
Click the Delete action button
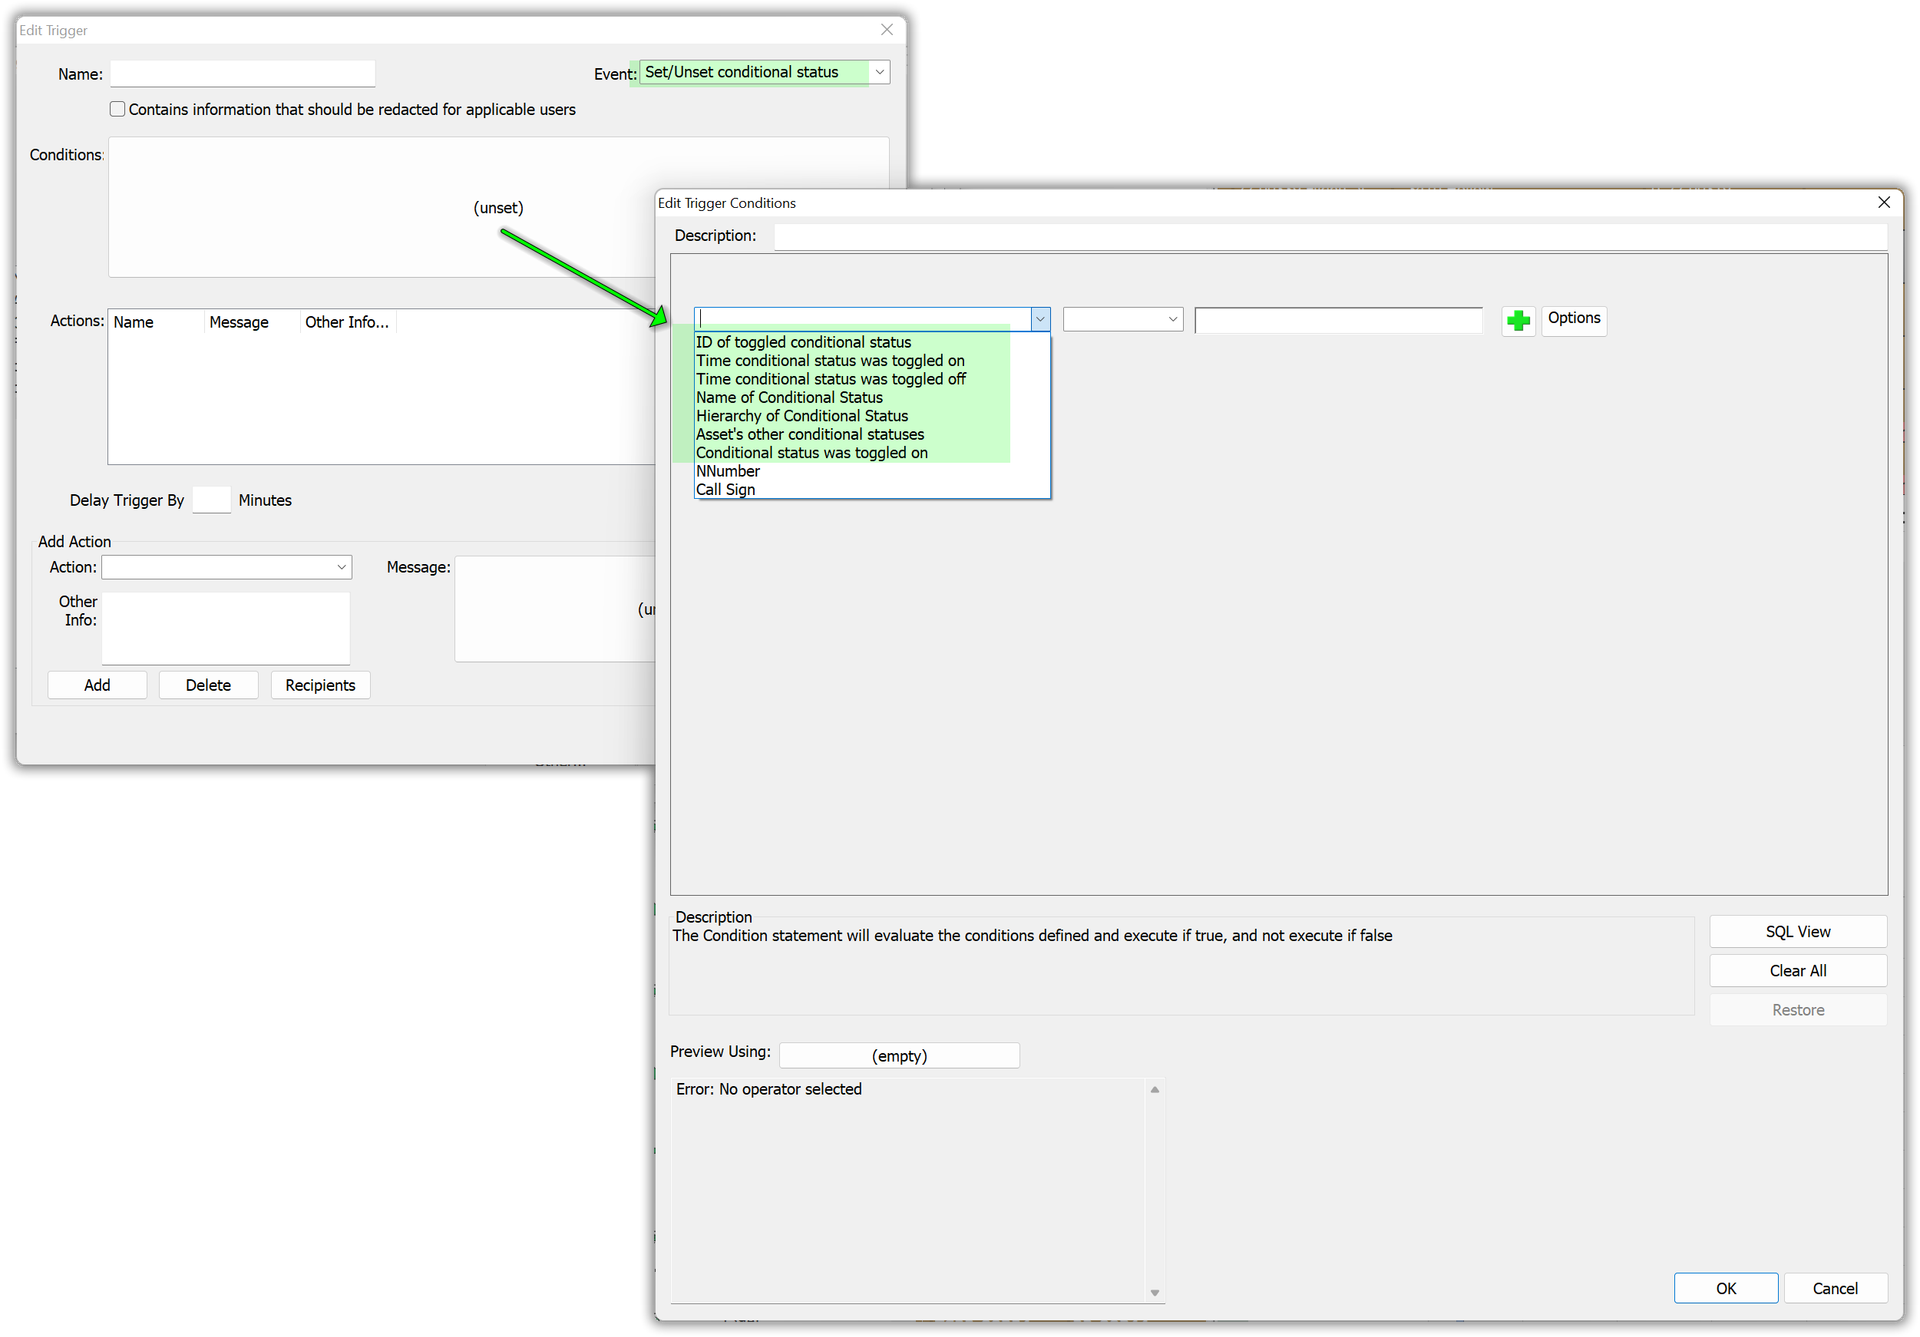click(x=208, y=685)
